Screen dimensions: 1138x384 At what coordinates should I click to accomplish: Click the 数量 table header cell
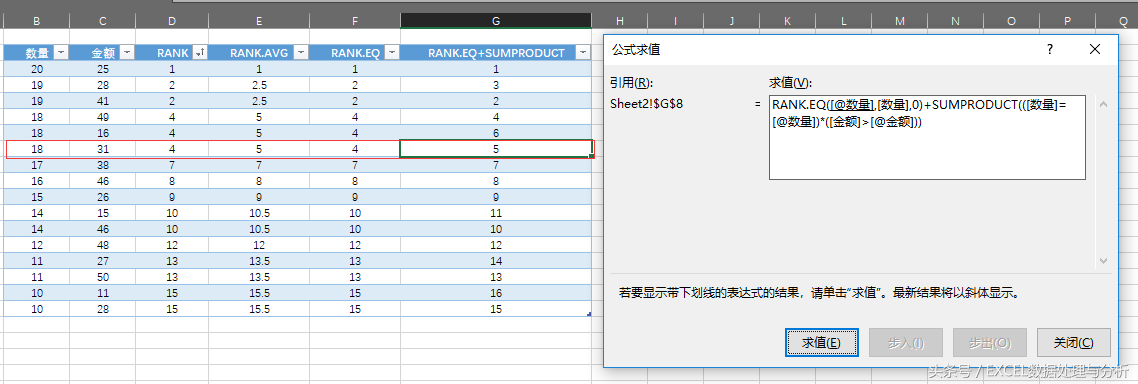[x=36, y=53]
